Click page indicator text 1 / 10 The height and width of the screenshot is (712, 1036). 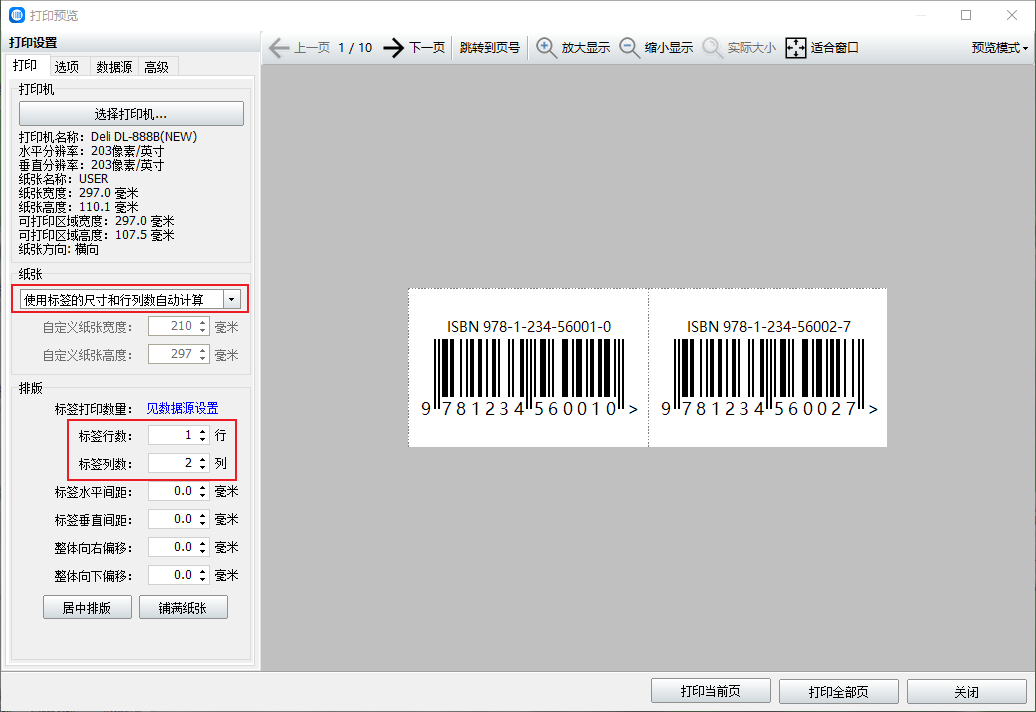[x=355, y=48]
